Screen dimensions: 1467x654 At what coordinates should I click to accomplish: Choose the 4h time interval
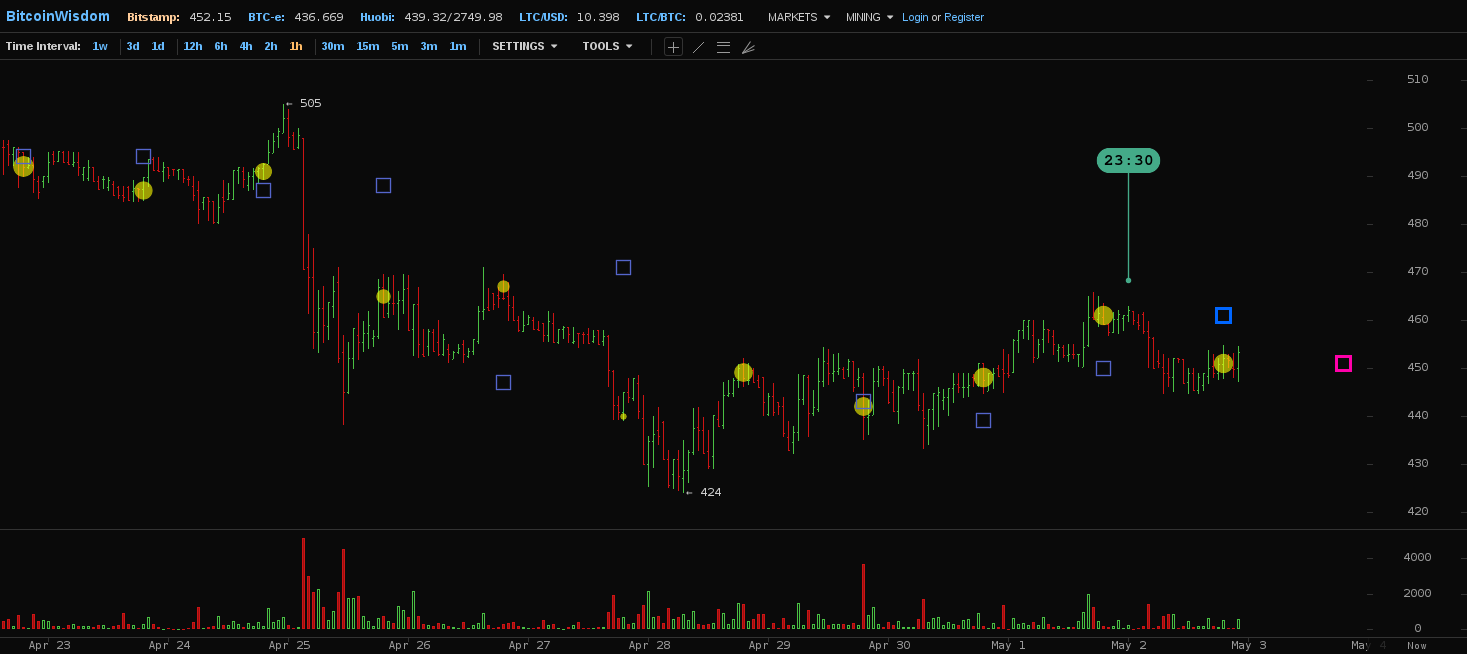click(246, 46)
